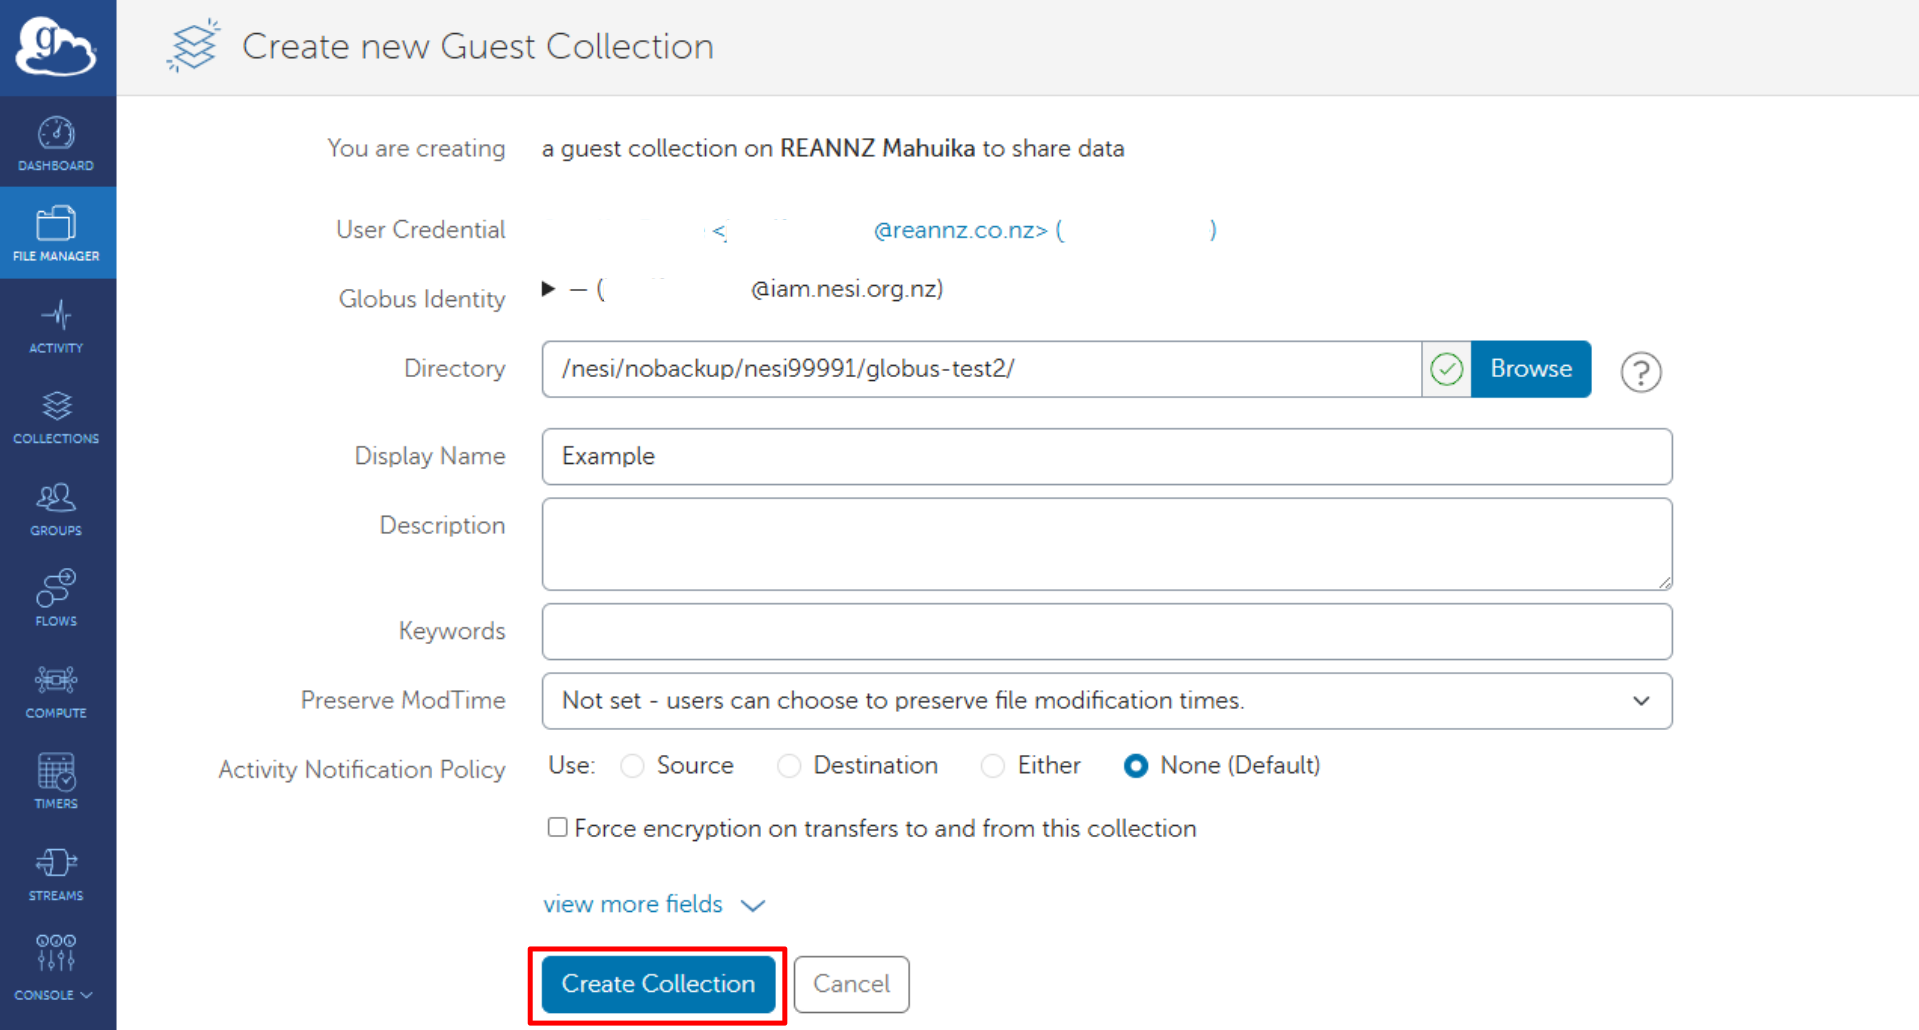The height and width of the screenshot is (1030, 1919).
Task: Open the Flows page
Action: (x=57, y=599)
